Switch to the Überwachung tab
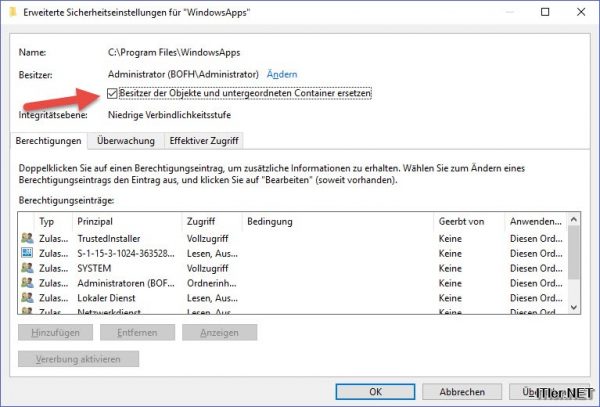 (x=125, y=142)
